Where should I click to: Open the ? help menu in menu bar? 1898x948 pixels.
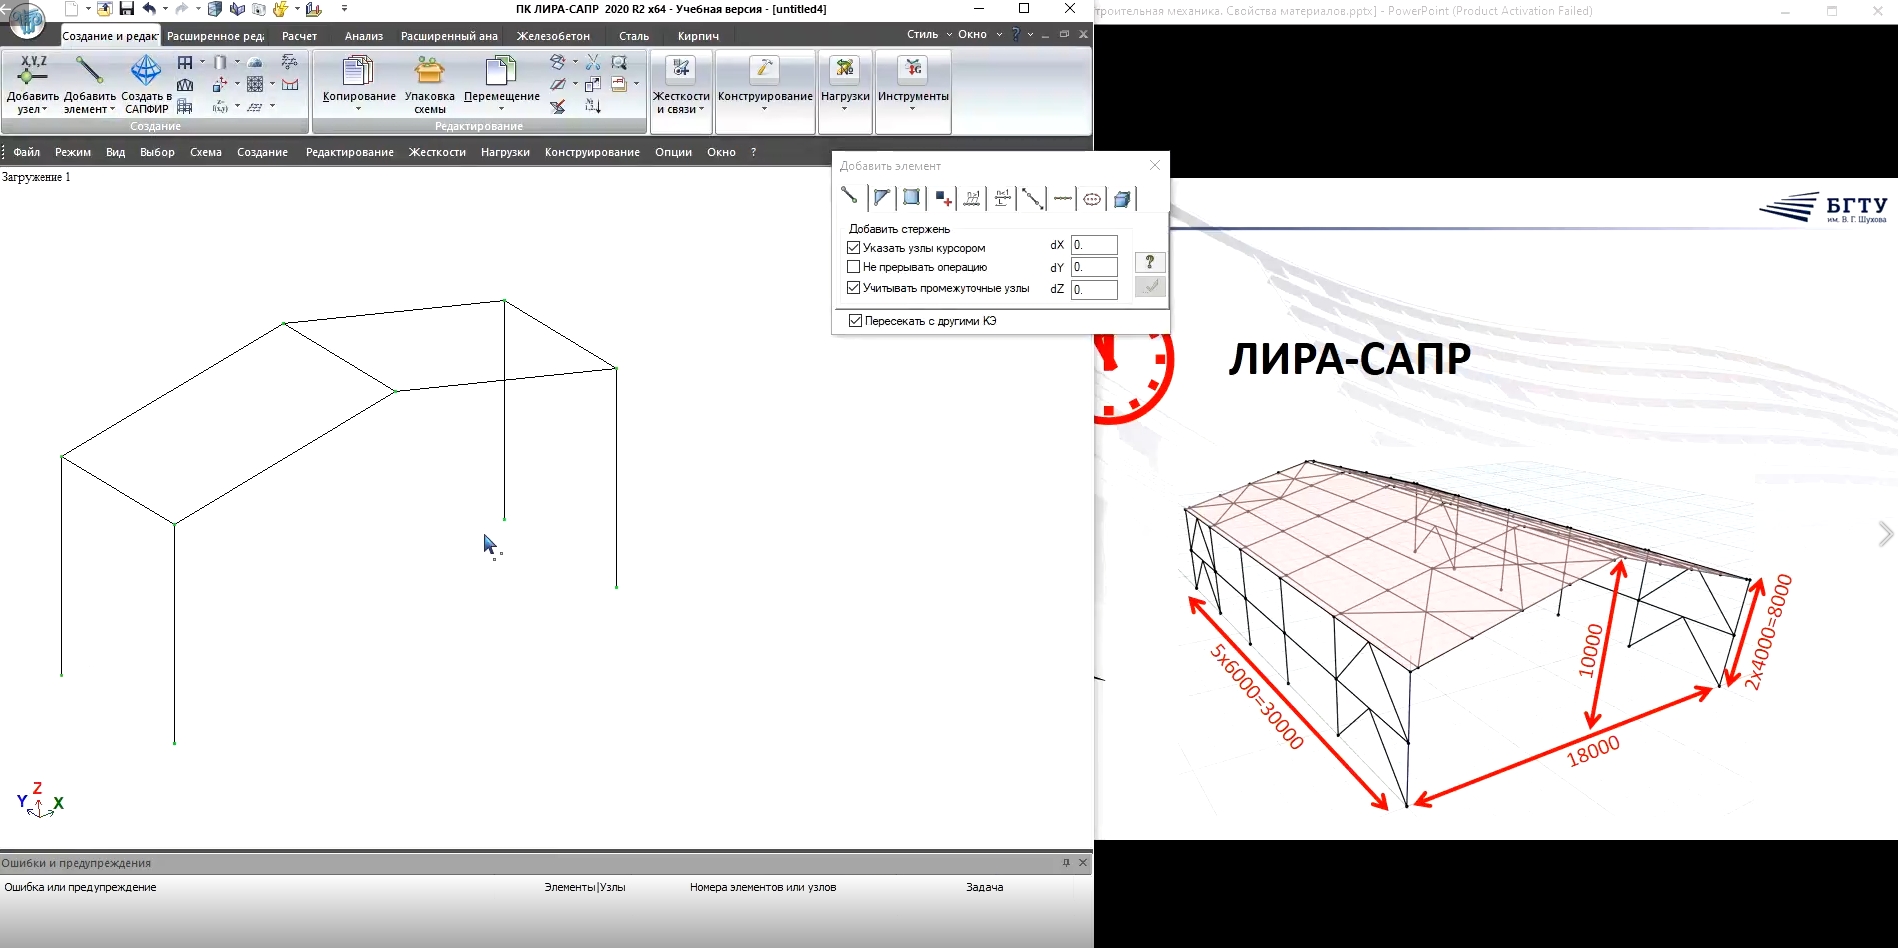753,152
